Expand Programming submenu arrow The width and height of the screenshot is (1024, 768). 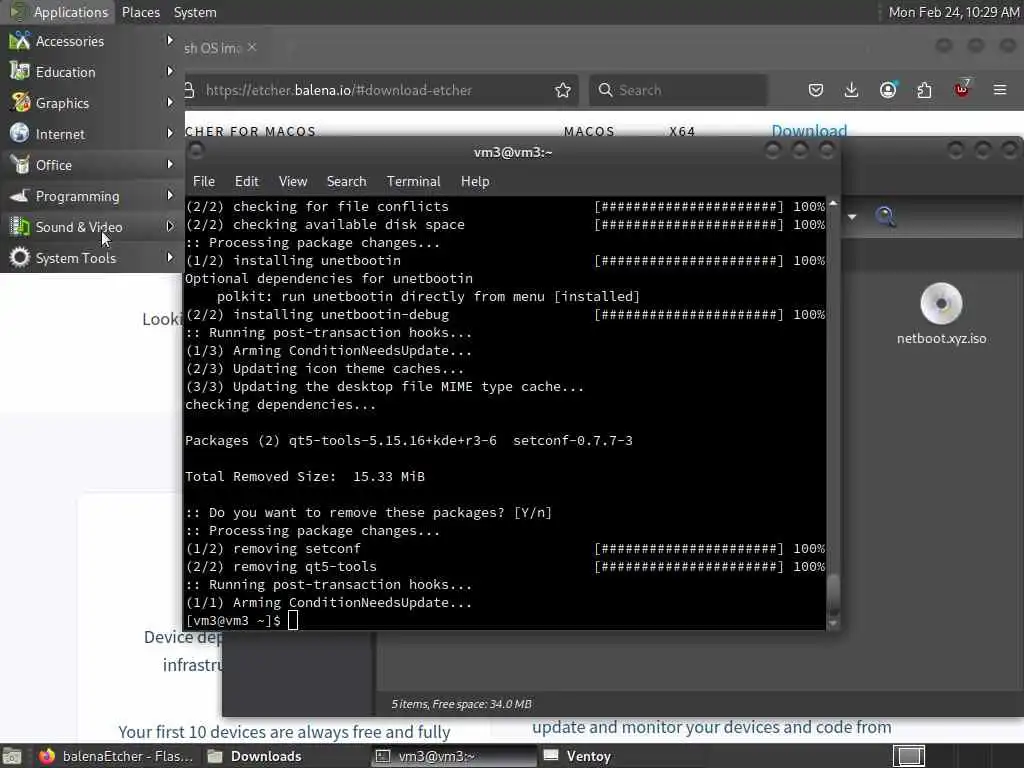170,195
